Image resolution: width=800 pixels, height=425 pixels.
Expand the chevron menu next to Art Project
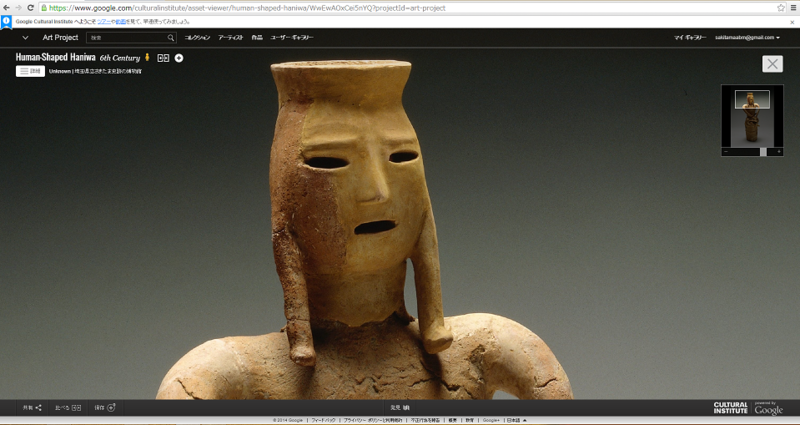coord(25,37)
